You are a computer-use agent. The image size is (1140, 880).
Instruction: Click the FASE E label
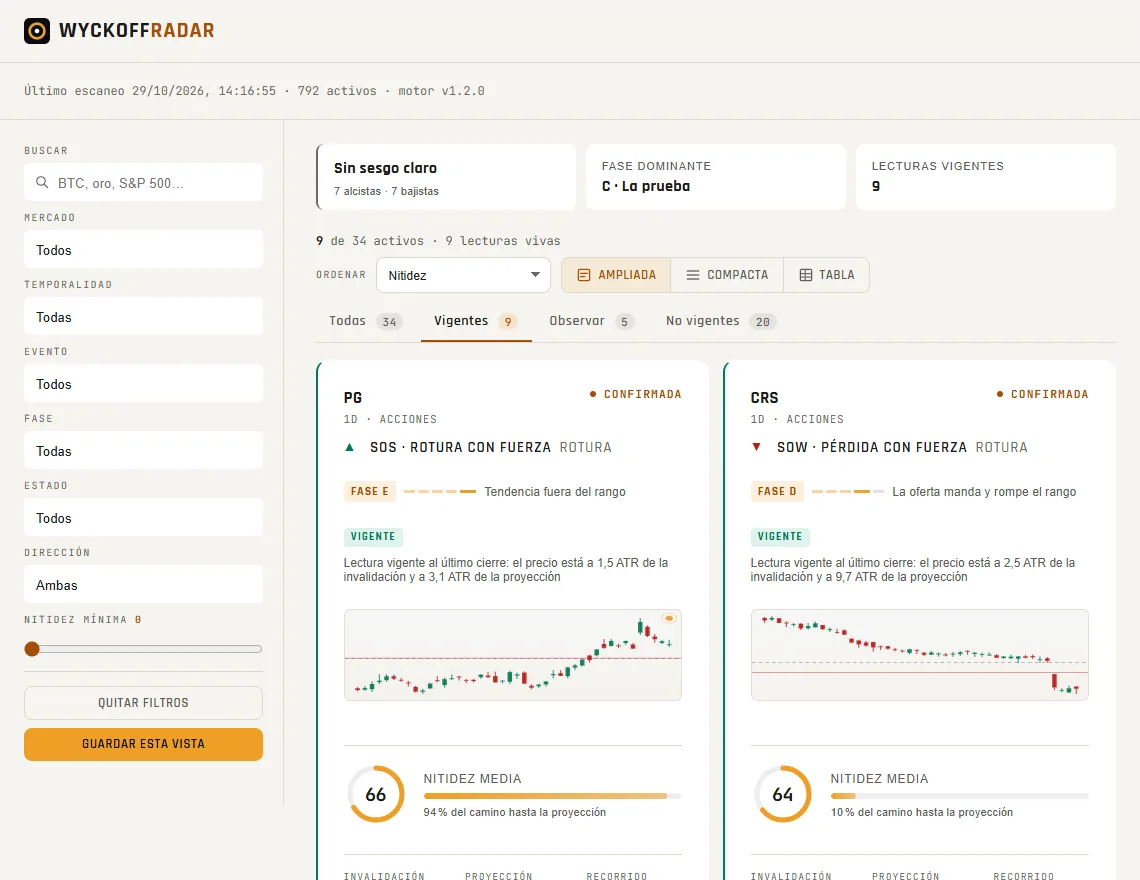coord(369,492)
